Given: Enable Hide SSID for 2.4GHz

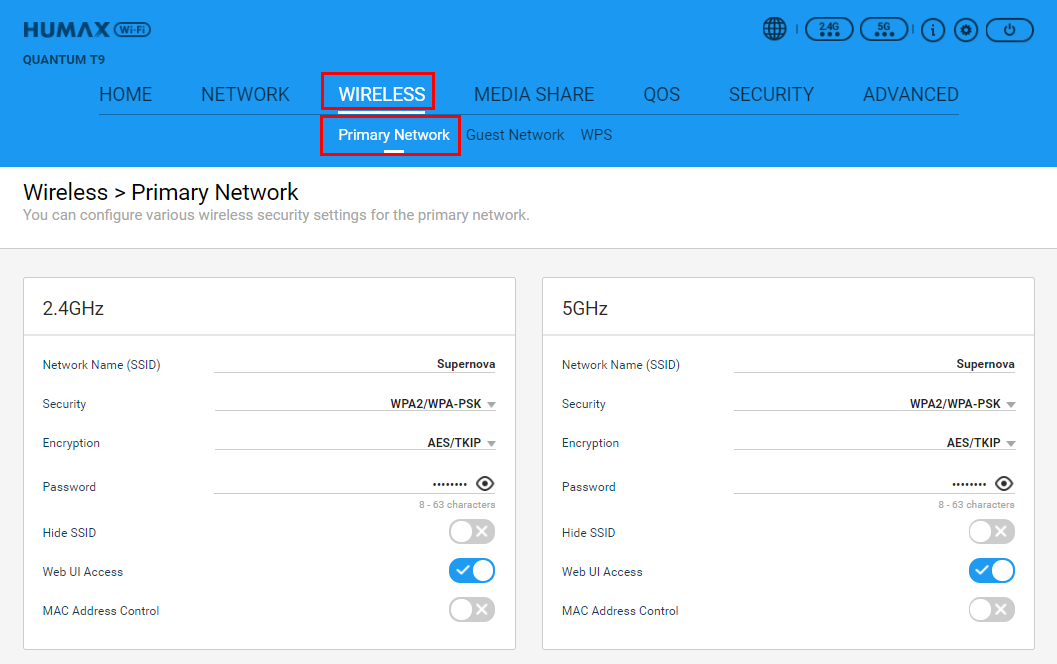Looking at the screenshot, I should [x=472, y=532].
